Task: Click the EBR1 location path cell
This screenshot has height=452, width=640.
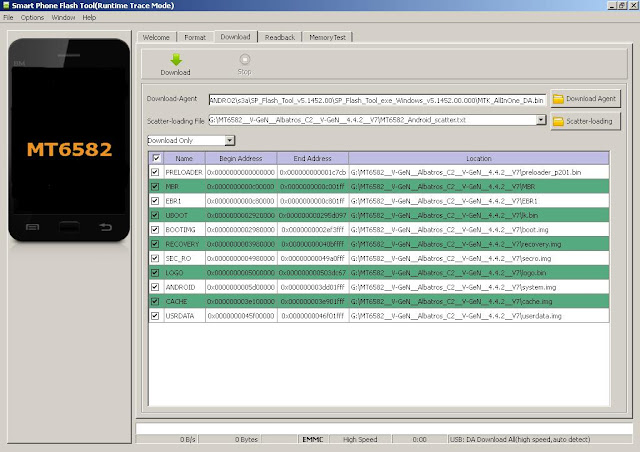Action: (x=479, y=201)
